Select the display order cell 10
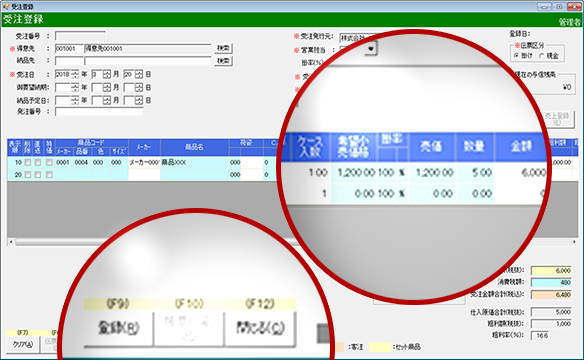This screenshot has height=360, width=584. (x=15, y=163)
